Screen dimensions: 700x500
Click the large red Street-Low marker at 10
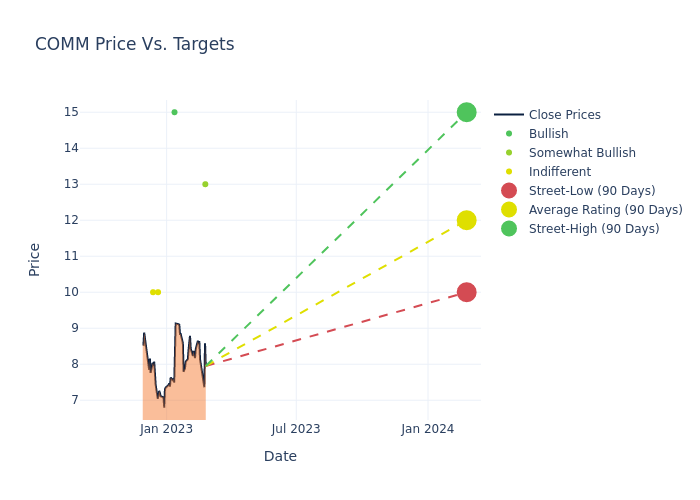[466, 292]
